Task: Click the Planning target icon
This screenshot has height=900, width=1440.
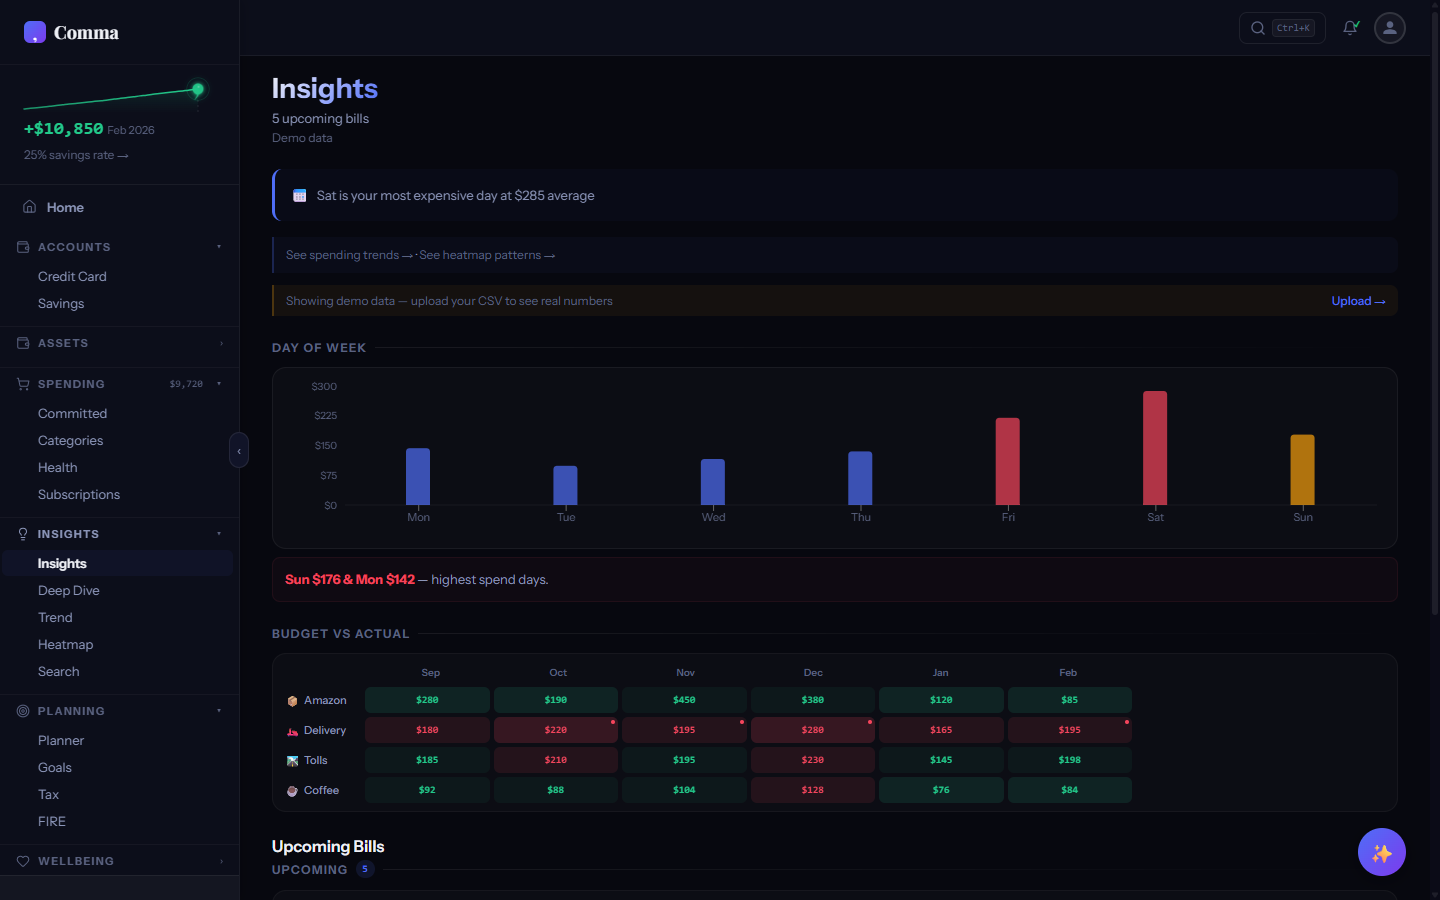Action: point(22,710)
